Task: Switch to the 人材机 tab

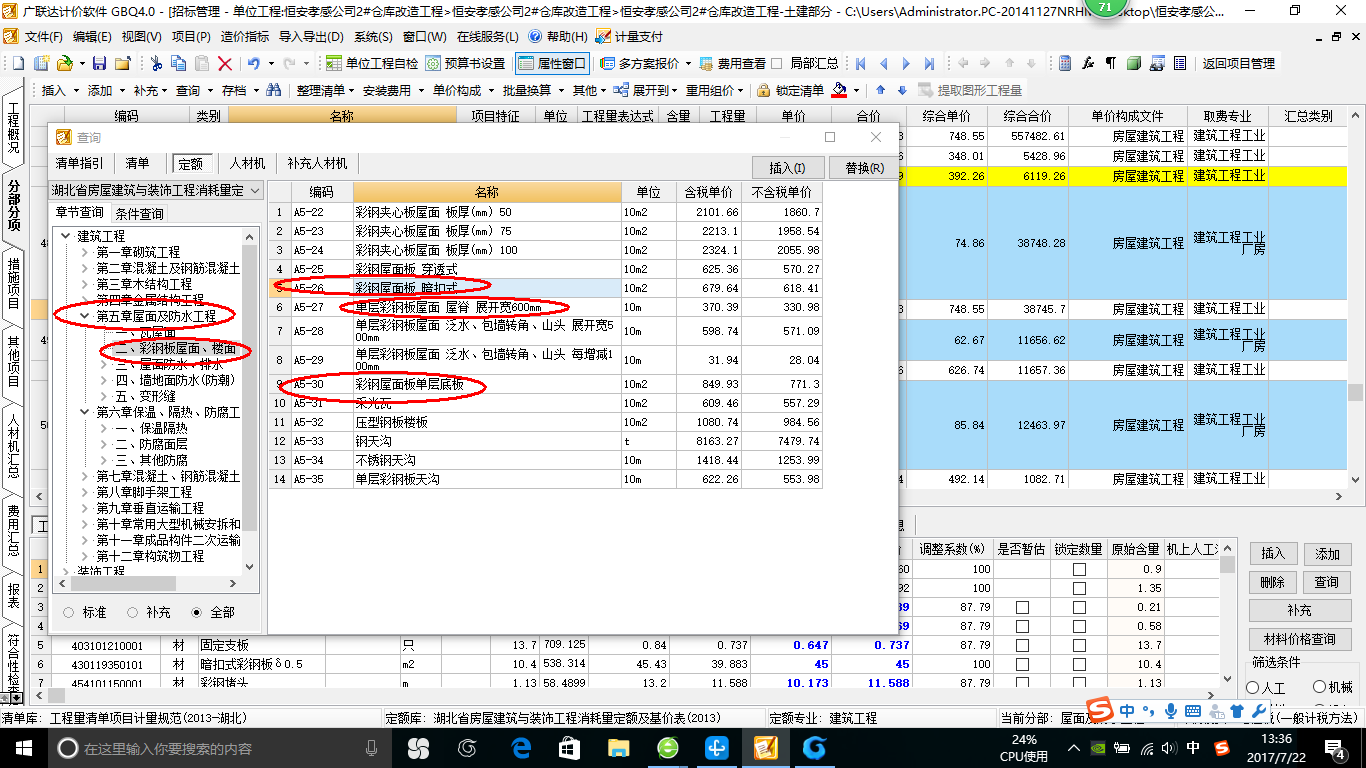Action: 247,163
